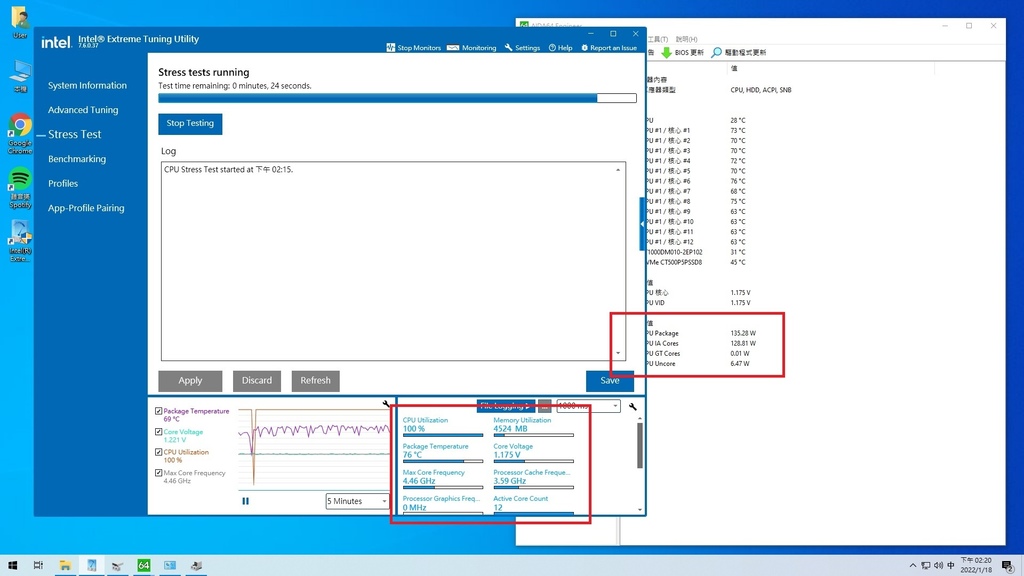Toggle the Core Voltage checkbox
The height and width of the screenshot is (576, 1024).
(159, 432)
